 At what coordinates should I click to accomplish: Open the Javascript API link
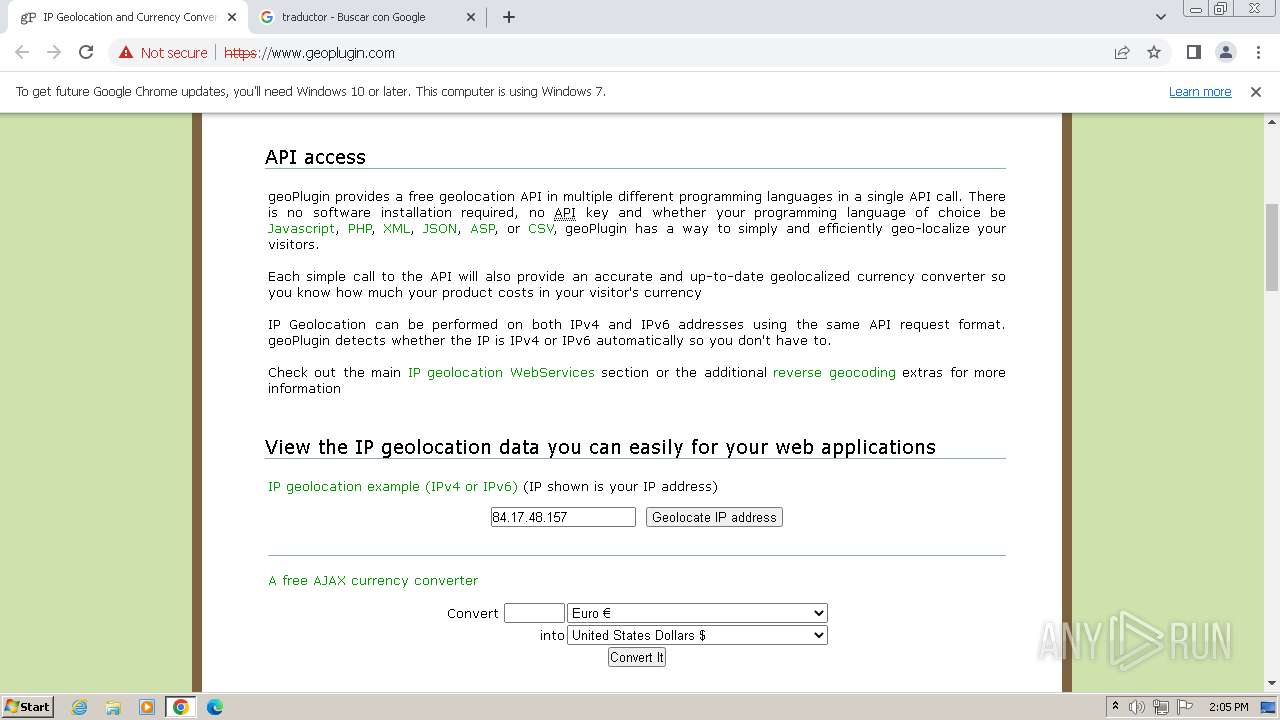pos(301,229)
